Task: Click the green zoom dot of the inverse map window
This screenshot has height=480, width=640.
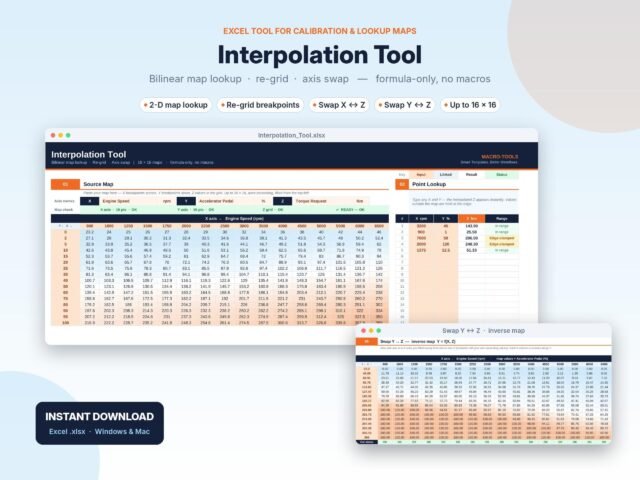Action: pos(379,331)
